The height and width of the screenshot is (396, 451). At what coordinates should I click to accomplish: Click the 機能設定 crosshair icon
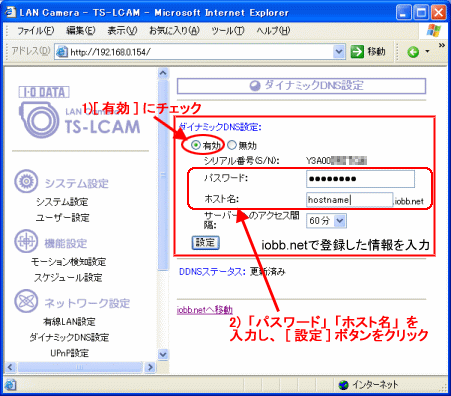pyautogui.click(x=26, y=241)
